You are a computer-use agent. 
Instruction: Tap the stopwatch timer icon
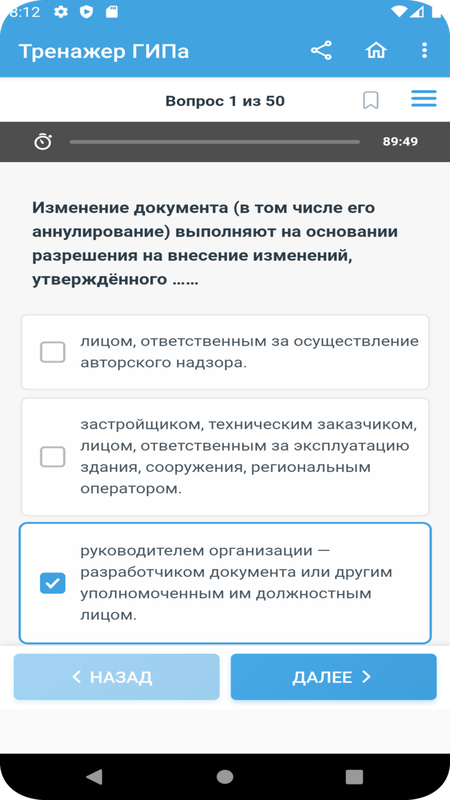point(43,141)
